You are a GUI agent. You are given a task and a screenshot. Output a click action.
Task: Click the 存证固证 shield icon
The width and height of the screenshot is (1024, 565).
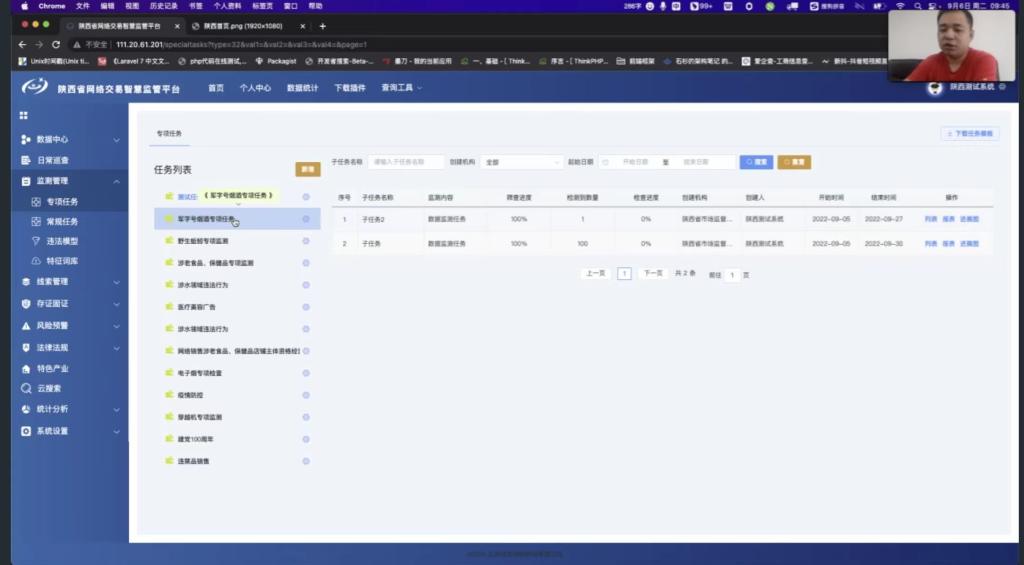pyautogui.click(x=25, y=304)
